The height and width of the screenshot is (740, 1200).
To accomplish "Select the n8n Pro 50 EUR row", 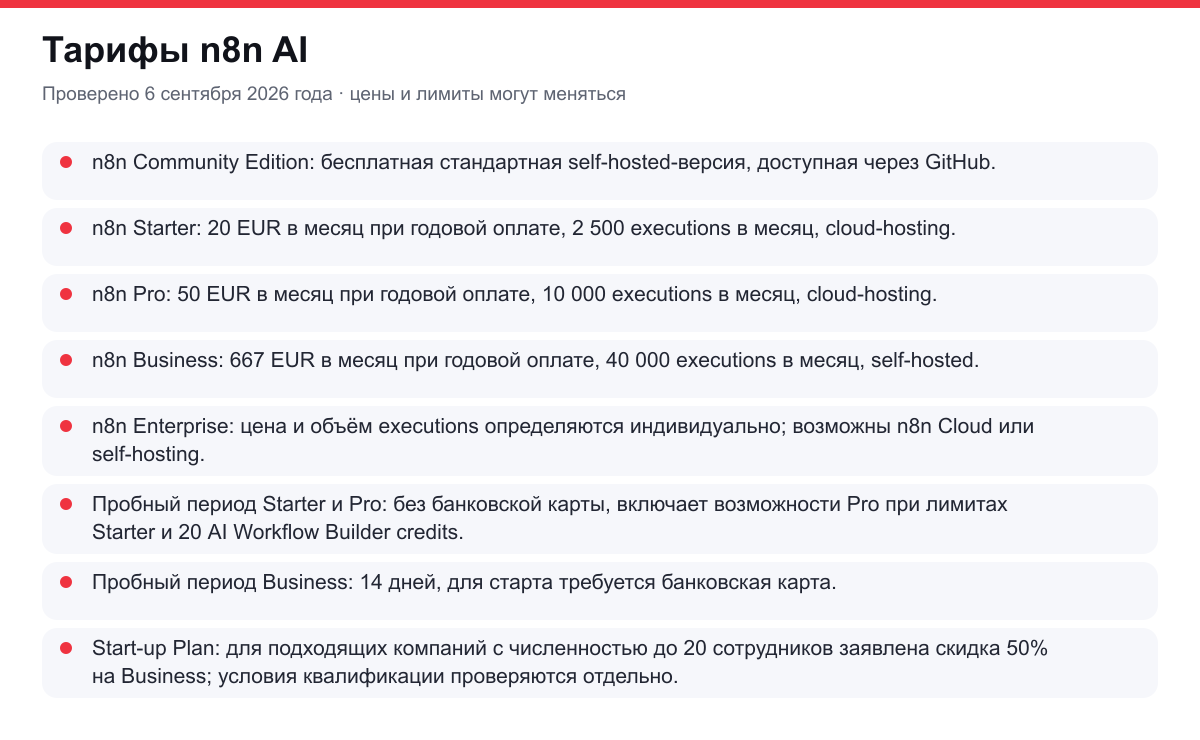I will pos(600,303).
